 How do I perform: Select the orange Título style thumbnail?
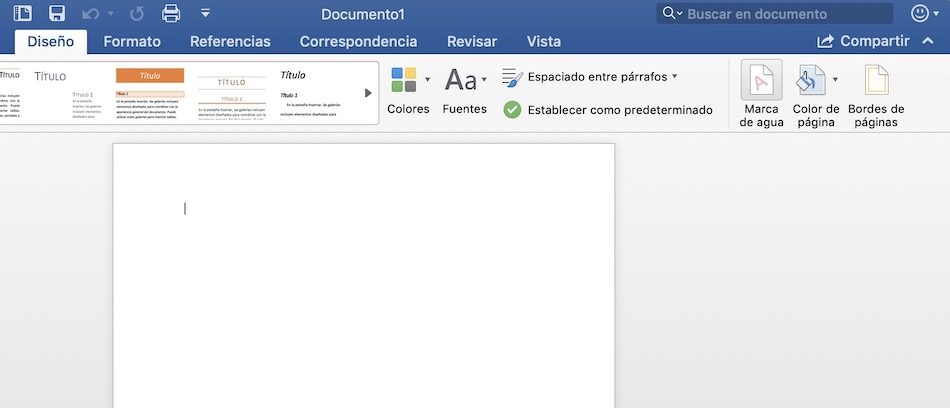click(x=150, y=95)
